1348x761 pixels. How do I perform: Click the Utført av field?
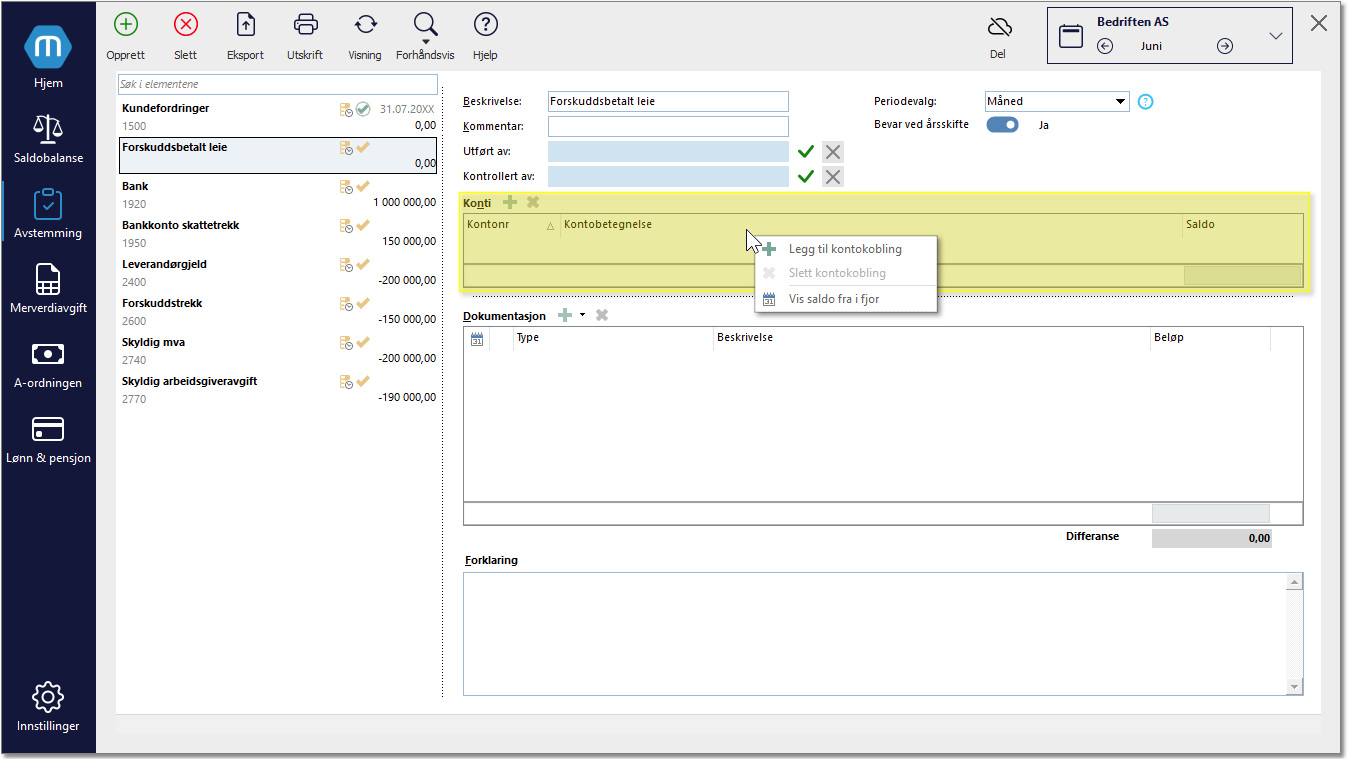click(668, 152)
